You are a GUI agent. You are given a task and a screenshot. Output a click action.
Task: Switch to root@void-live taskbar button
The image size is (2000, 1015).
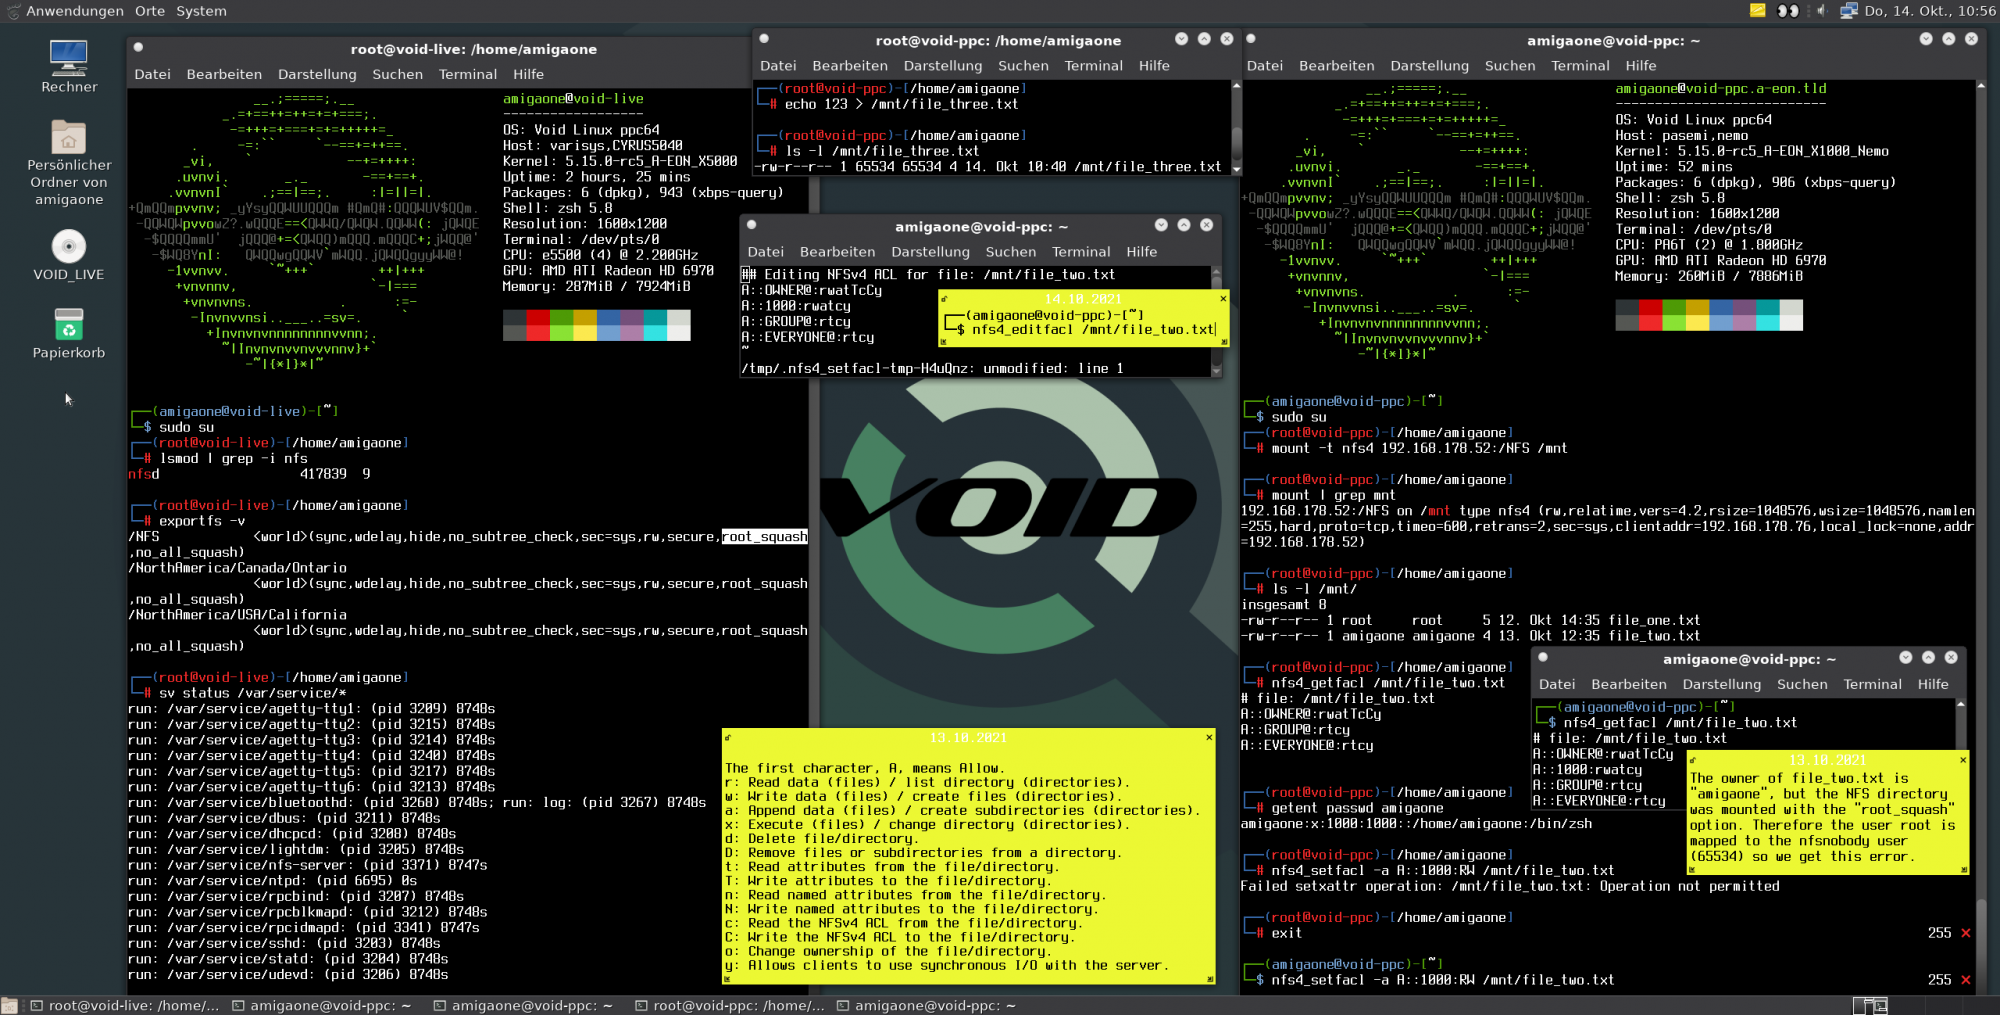coord(124,1005)
